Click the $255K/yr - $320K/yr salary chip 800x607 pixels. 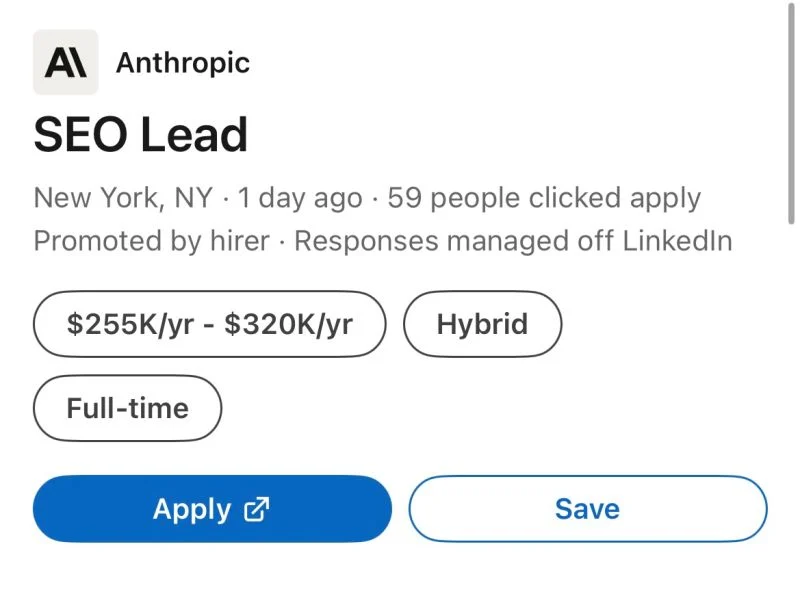tap(209, 323)
